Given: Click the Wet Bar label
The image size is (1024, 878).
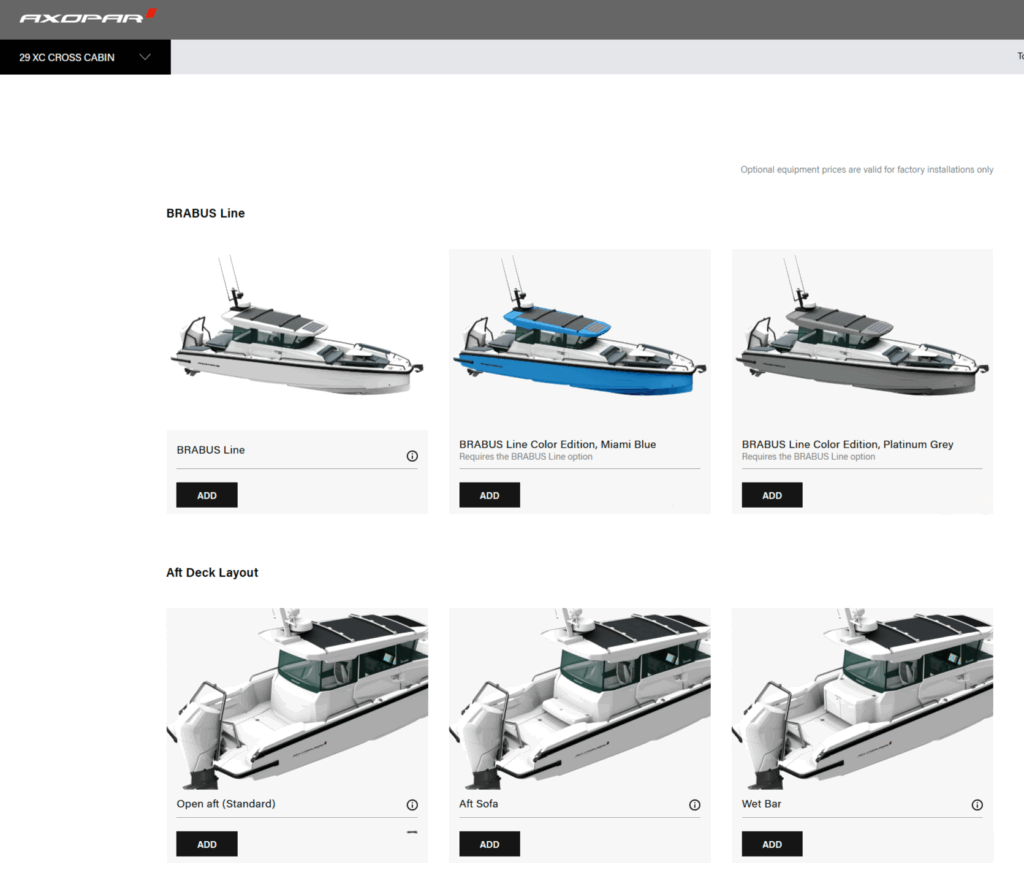Looking at the screenshot, I should tap(761, 804).
